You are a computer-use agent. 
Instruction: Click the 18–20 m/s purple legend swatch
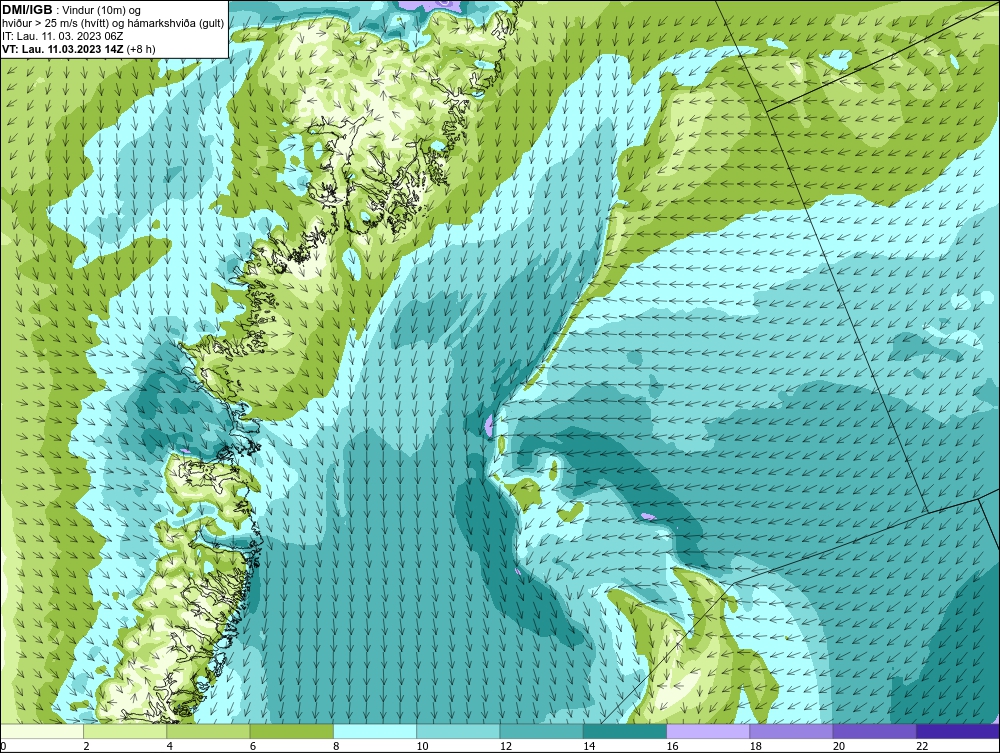pos(791,731)
